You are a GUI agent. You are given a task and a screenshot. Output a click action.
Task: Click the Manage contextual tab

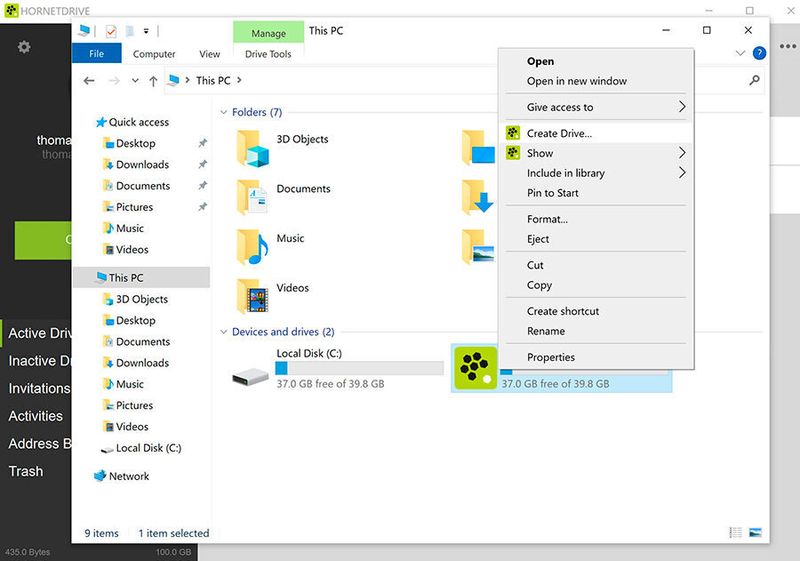coord(268,33)
